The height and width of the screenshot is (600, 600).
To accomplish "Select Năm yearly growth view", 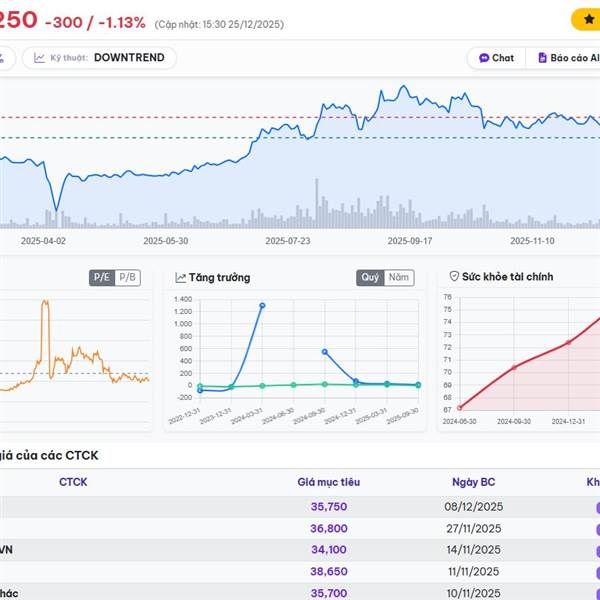I will tap(399, 277).
